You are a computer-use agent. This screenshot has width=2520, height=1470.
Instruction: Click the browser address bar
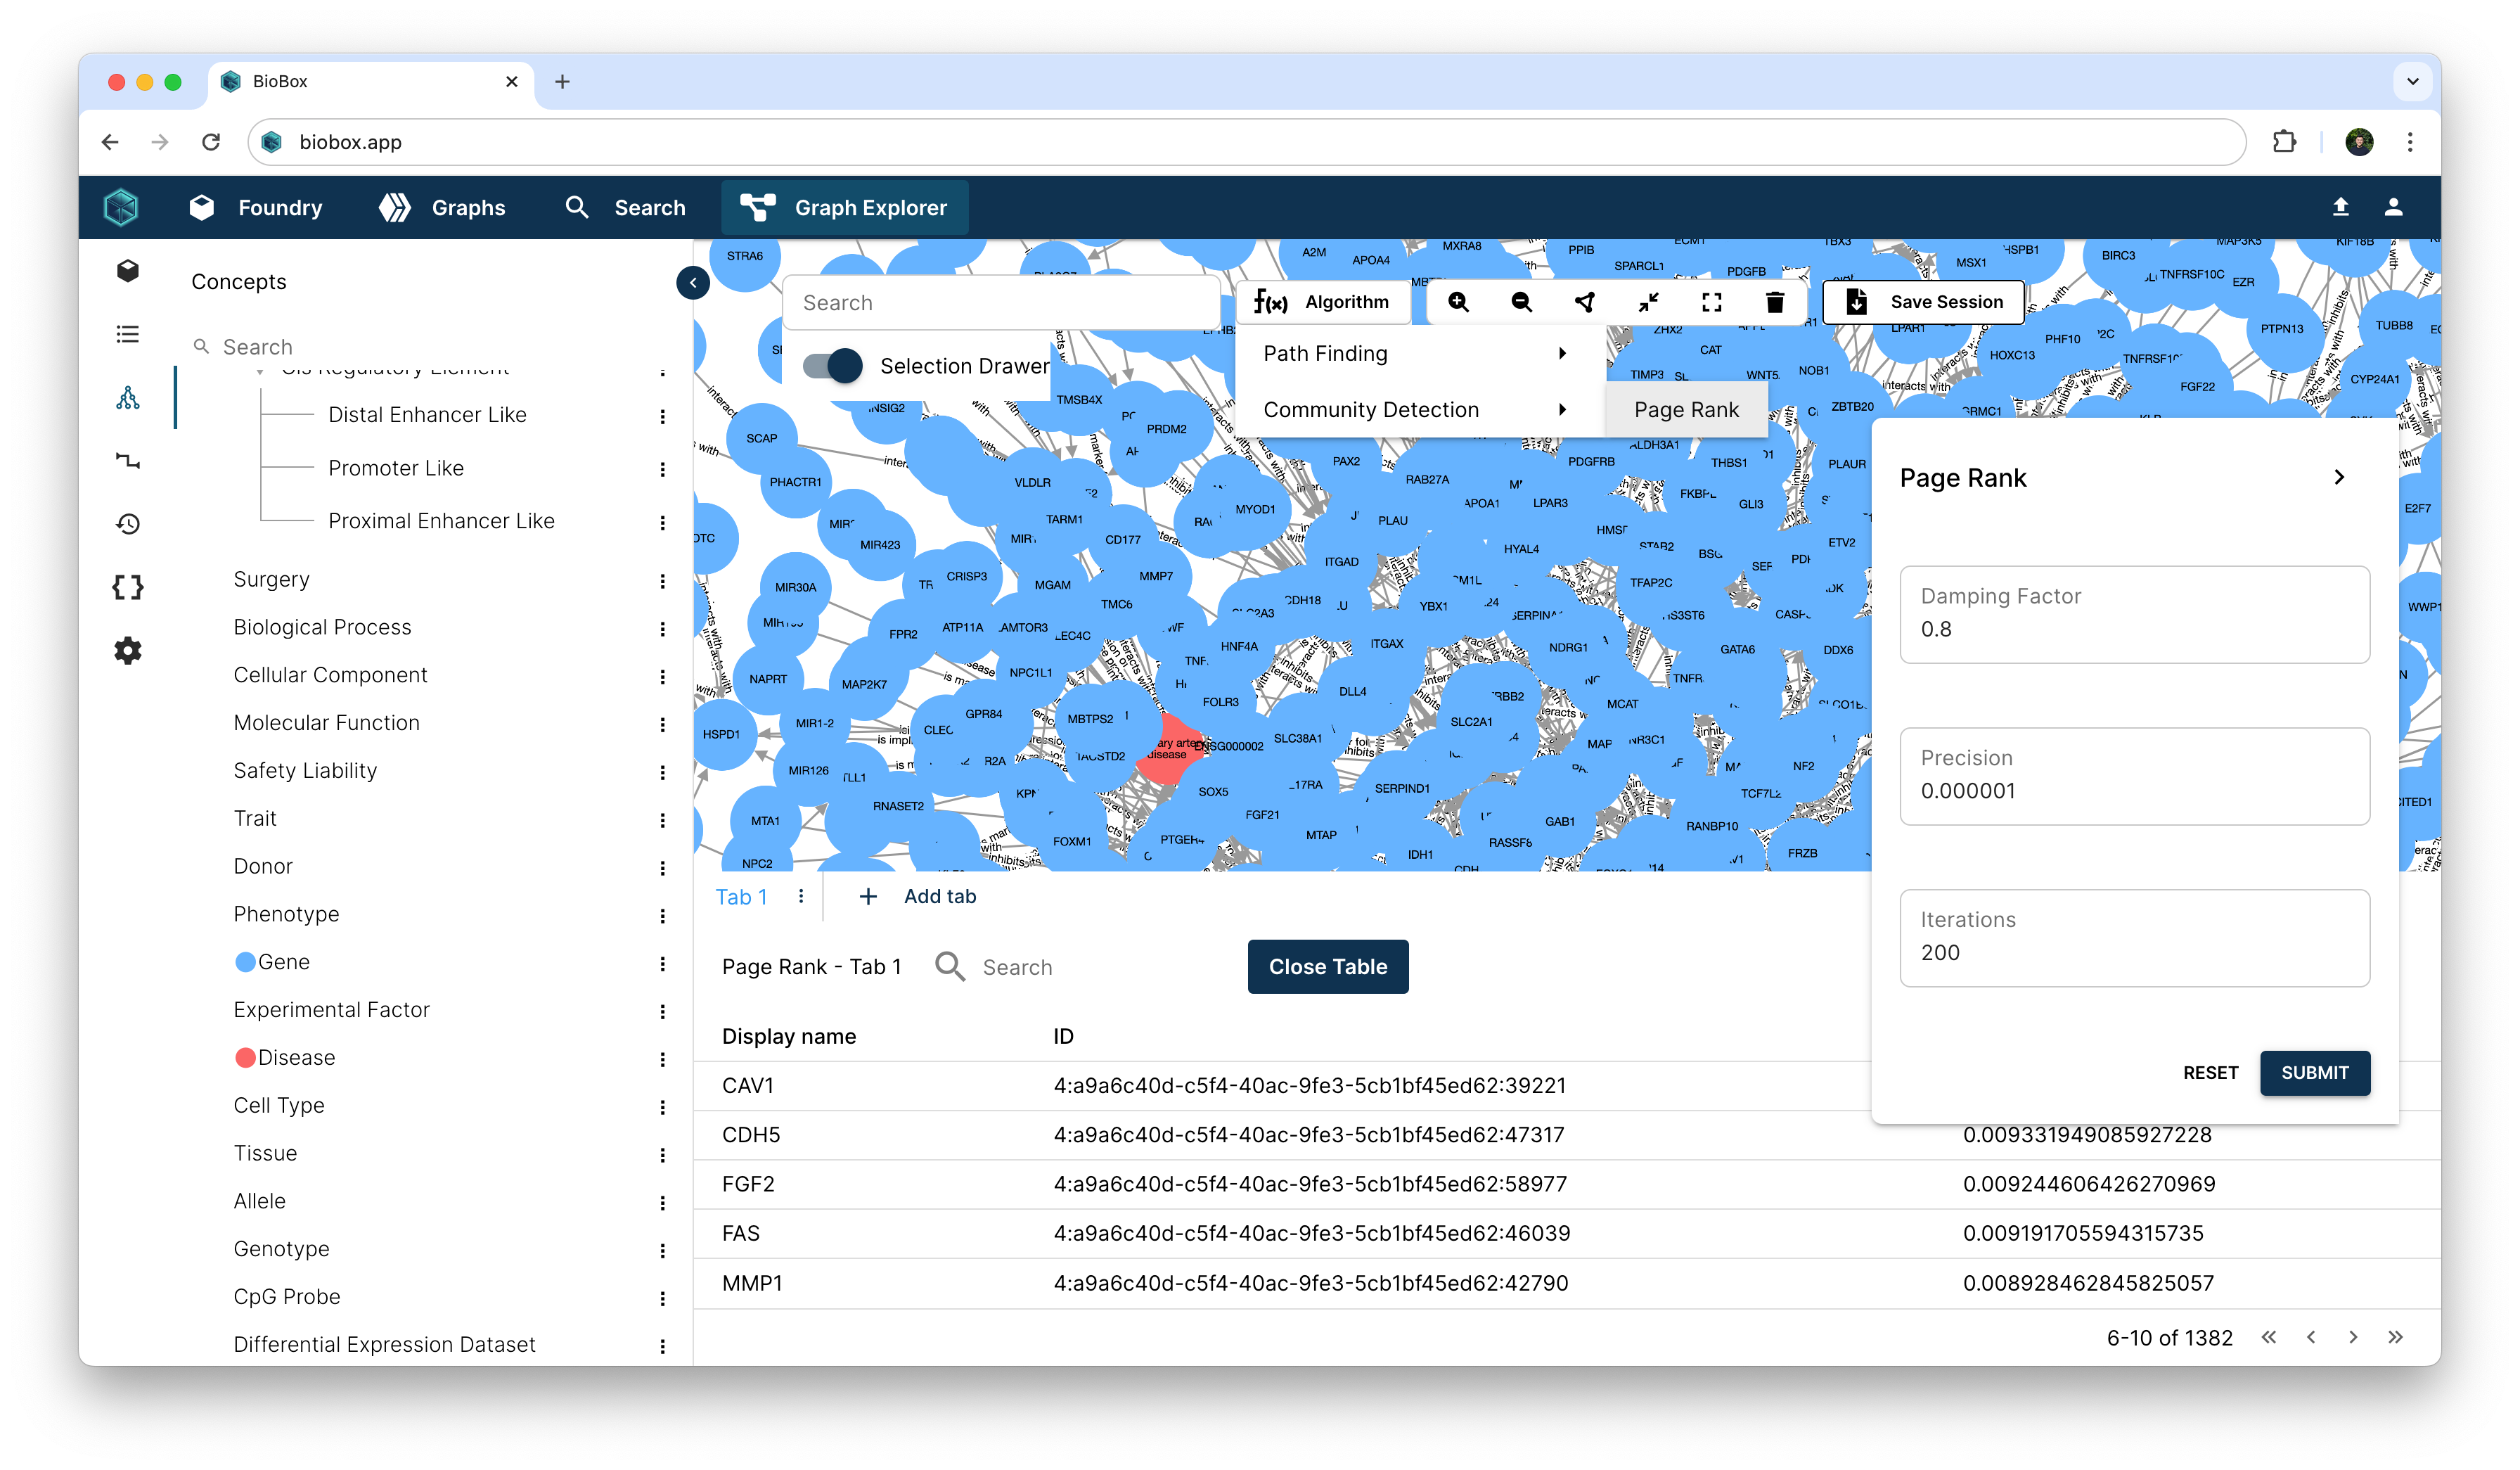point(1246,142)
